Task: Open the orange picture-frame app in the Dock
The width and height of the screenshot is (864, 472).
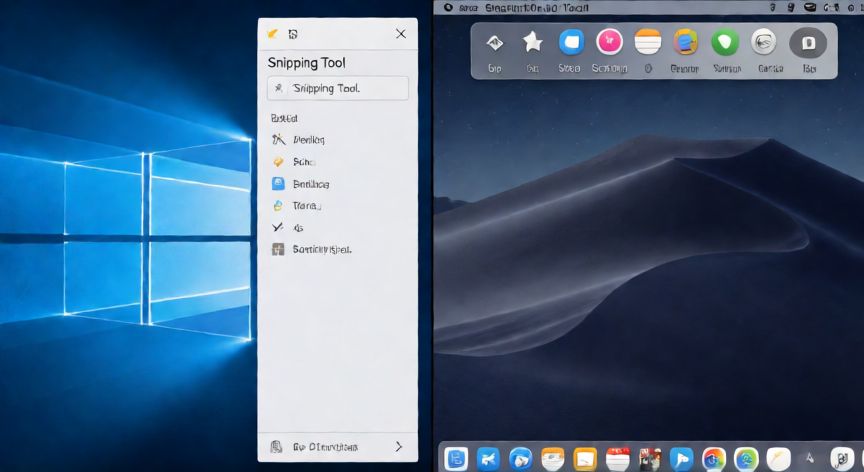Action: point(585,459)
